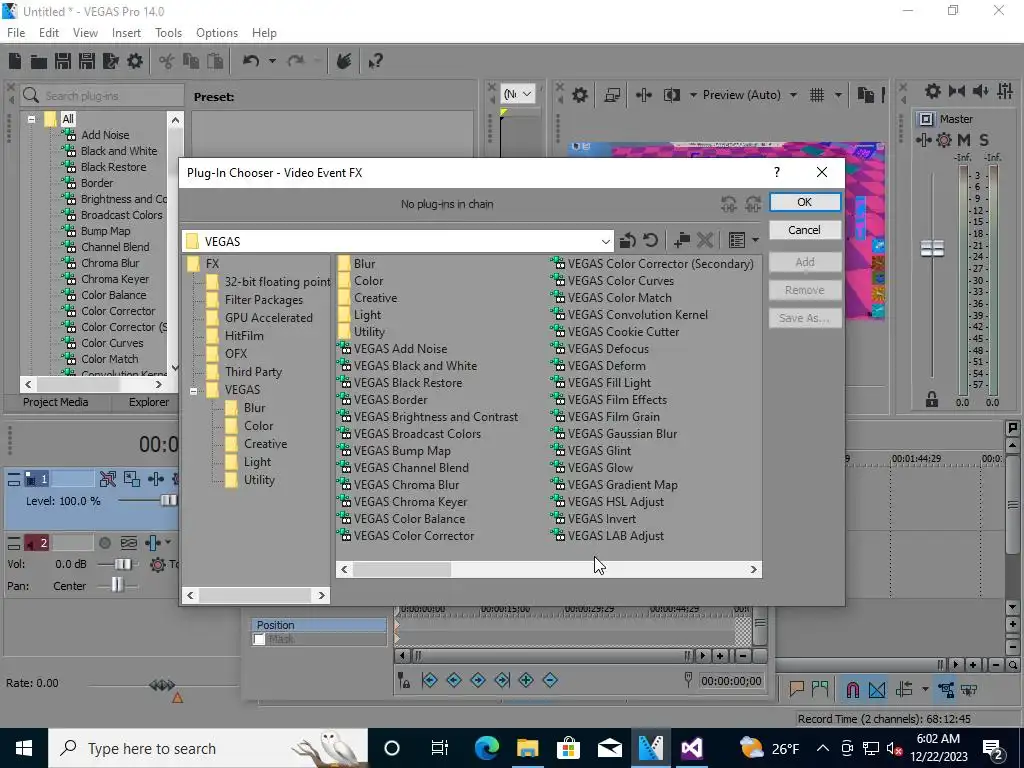The height and width of the screenshot is (768, 1024).
Task: Click the What's This help icon
Action: (375, 61)
